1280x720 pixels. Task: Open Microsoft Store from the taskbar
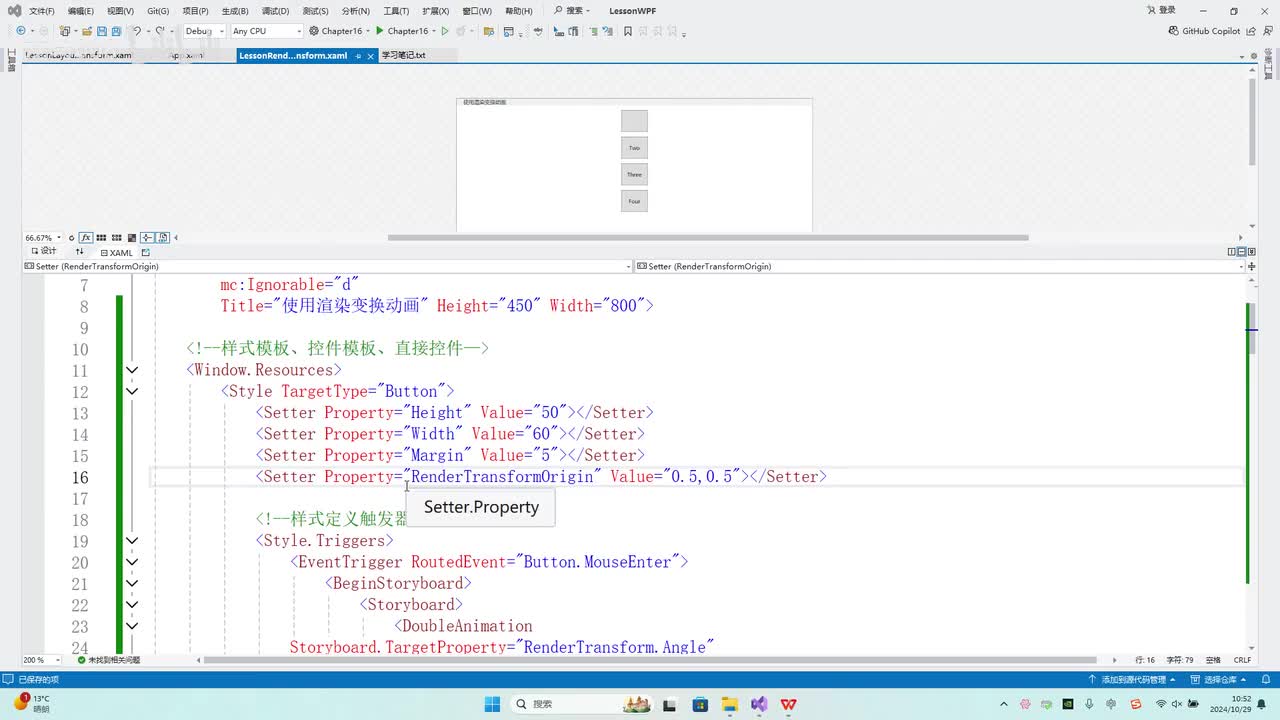tap(699, 704)
